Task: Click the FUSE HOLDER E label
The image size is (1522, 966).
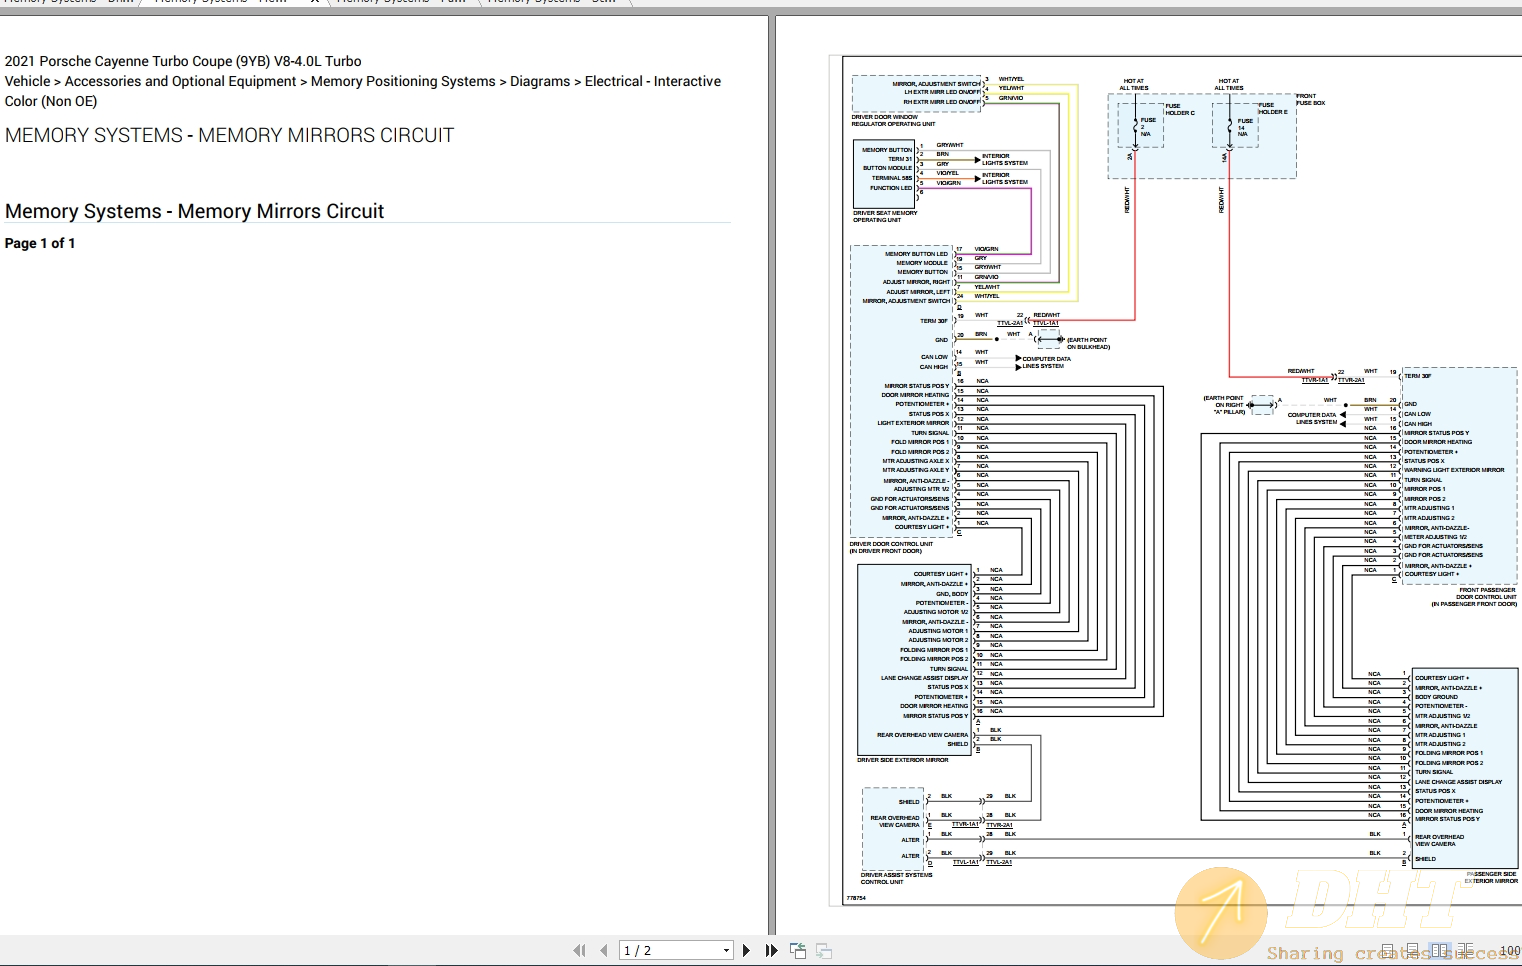Action: 1273,108
